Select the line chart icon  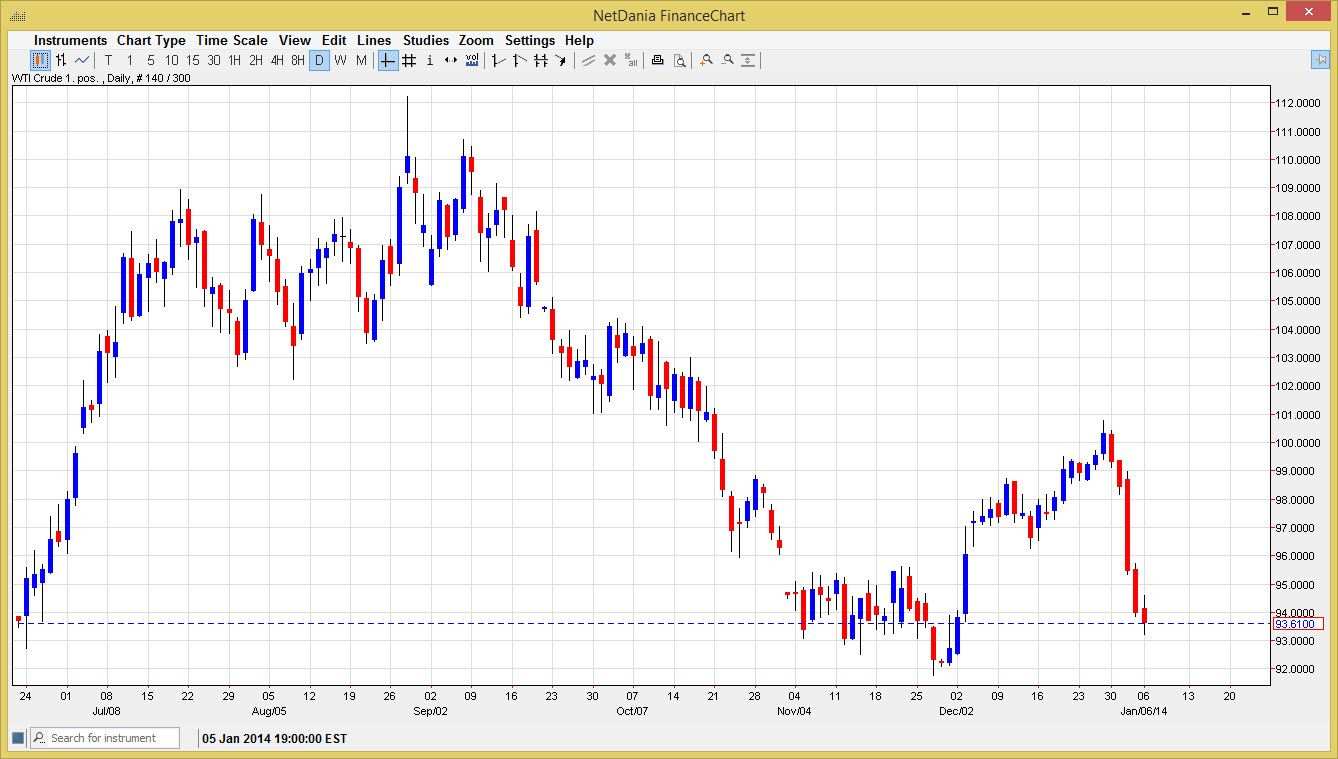[81, 60]
